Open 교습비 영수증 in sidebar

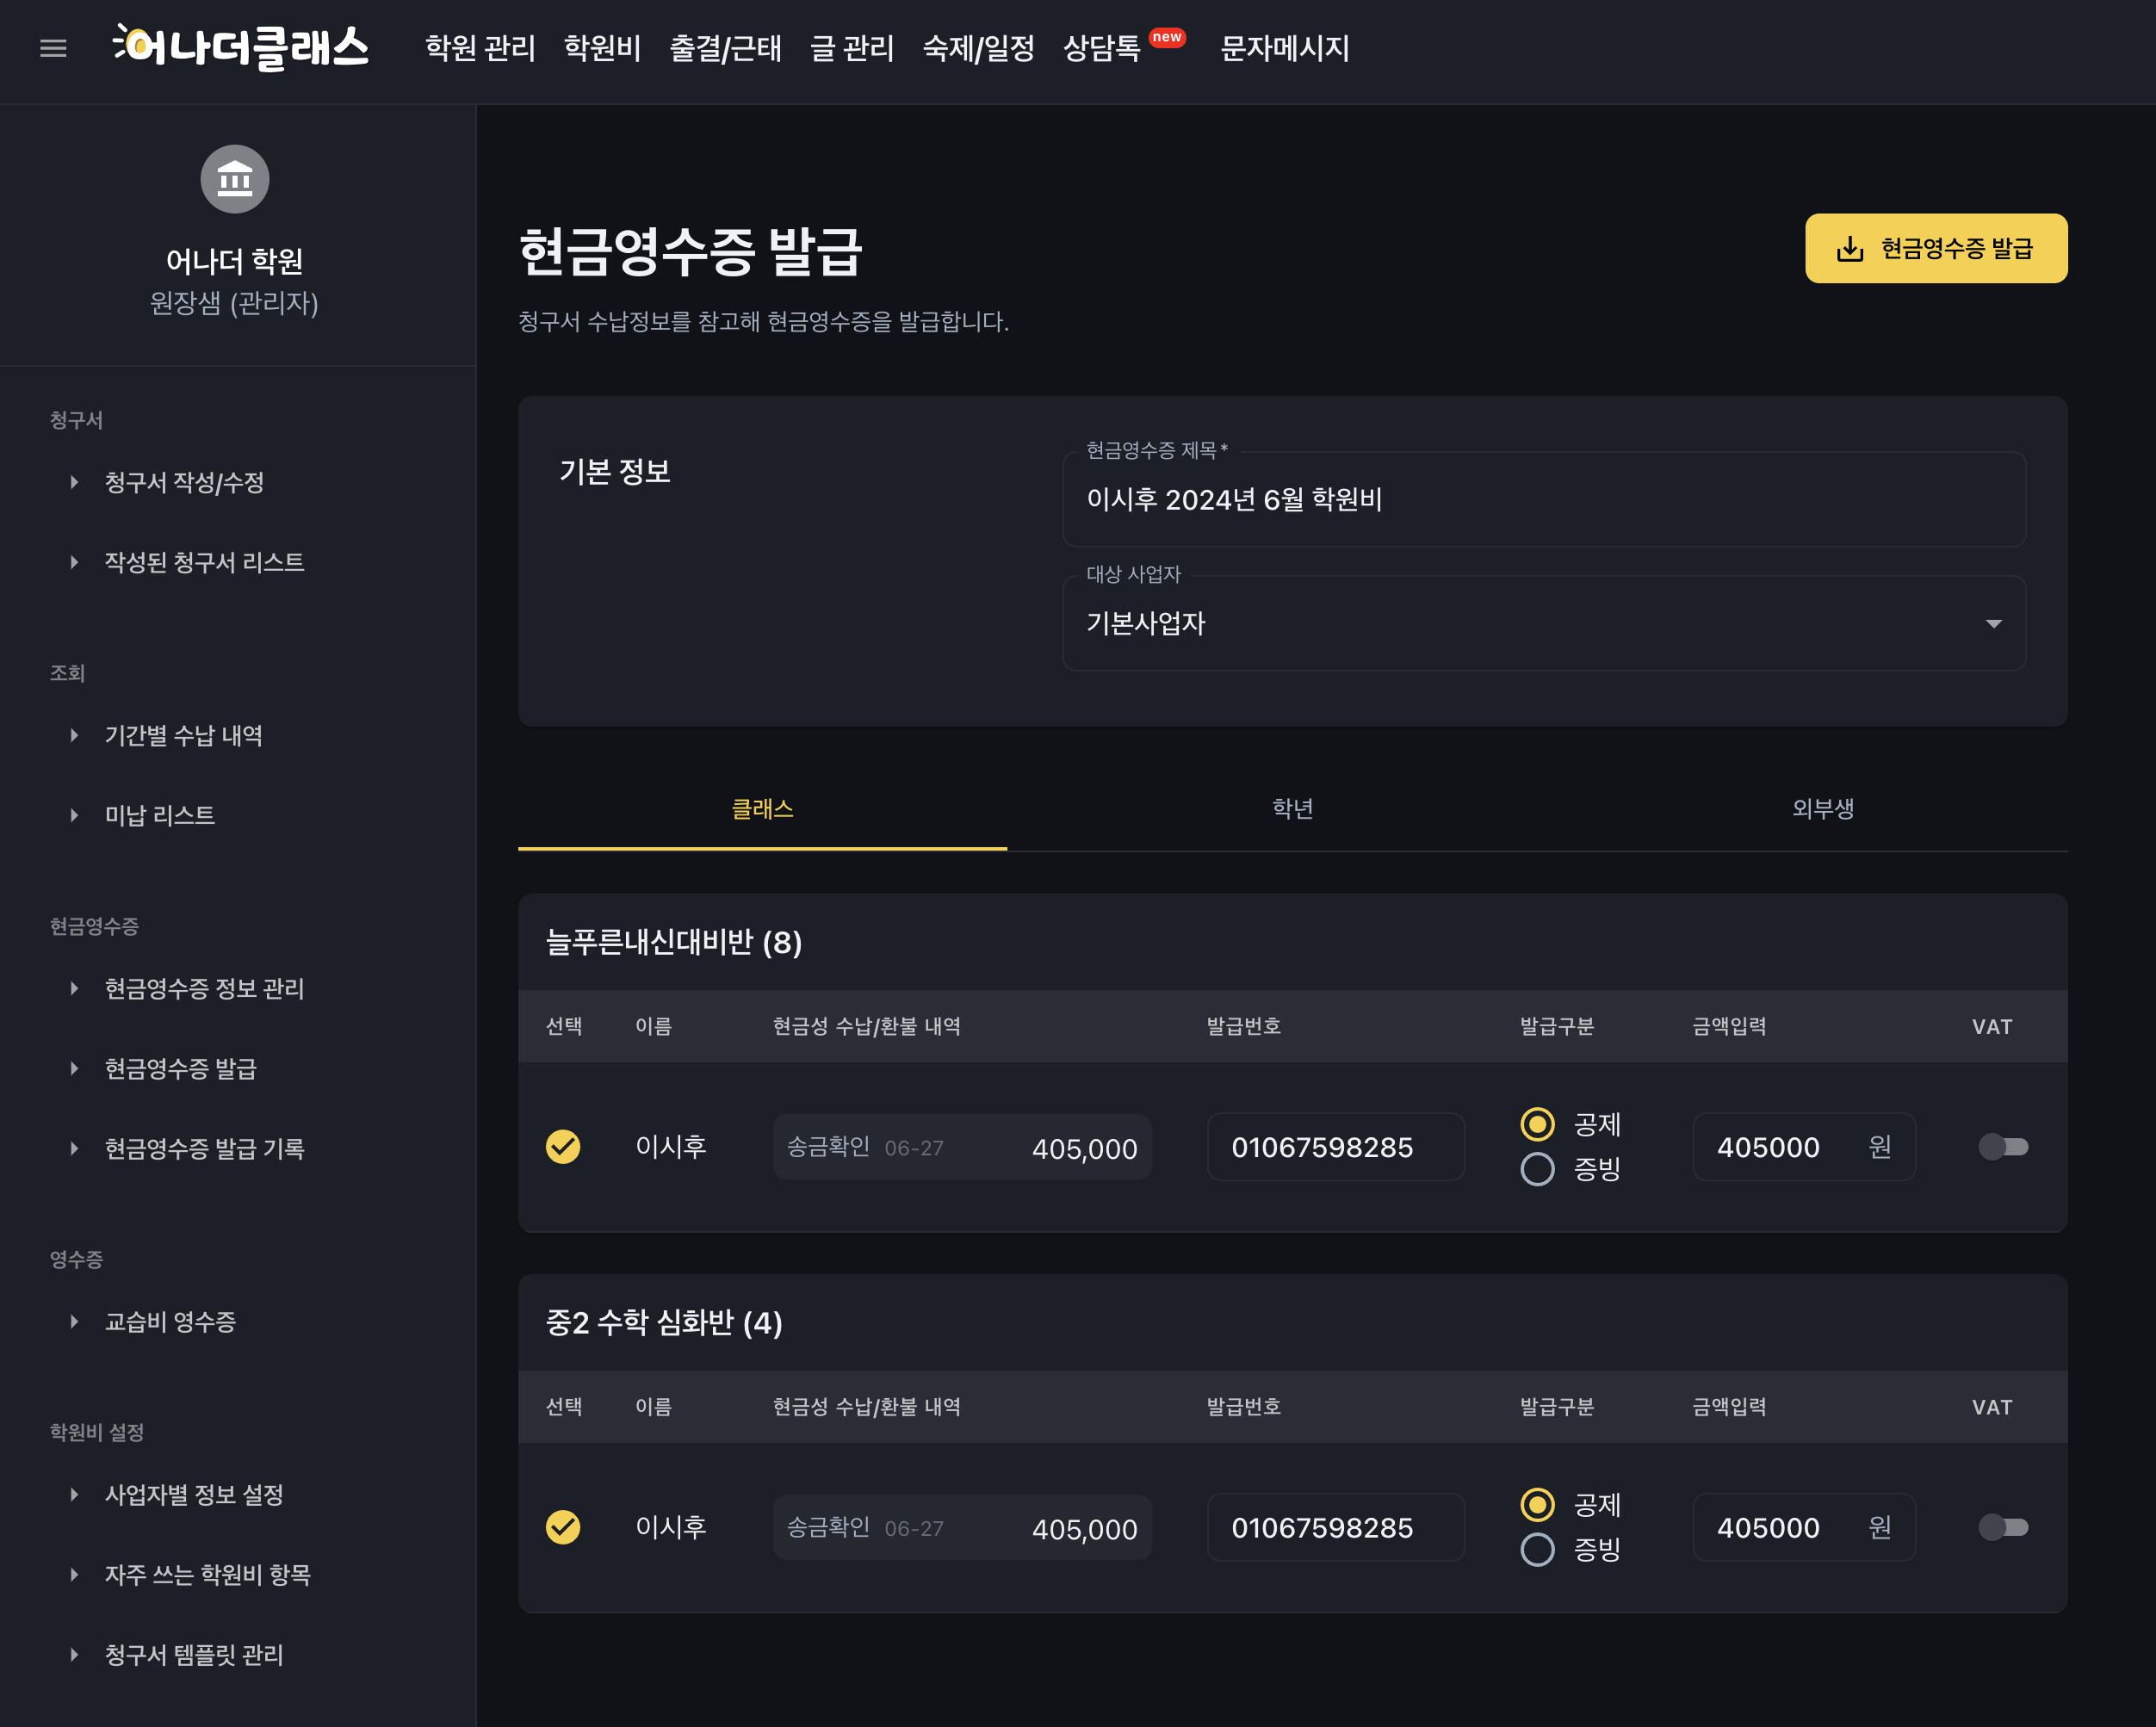pyautogui.click(x=170, y=1321)
